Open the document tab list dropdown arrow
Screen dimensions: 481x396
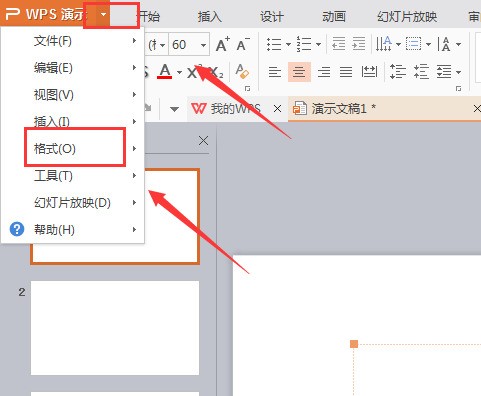point(174,109)
